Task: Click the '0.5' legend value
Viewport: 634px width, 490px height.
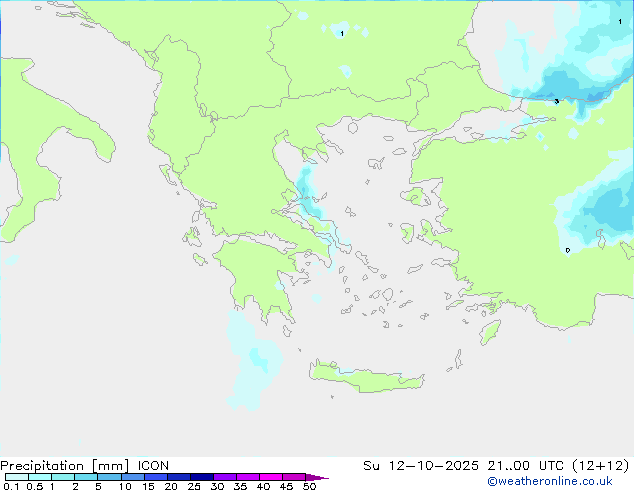Action: point(34,486)
